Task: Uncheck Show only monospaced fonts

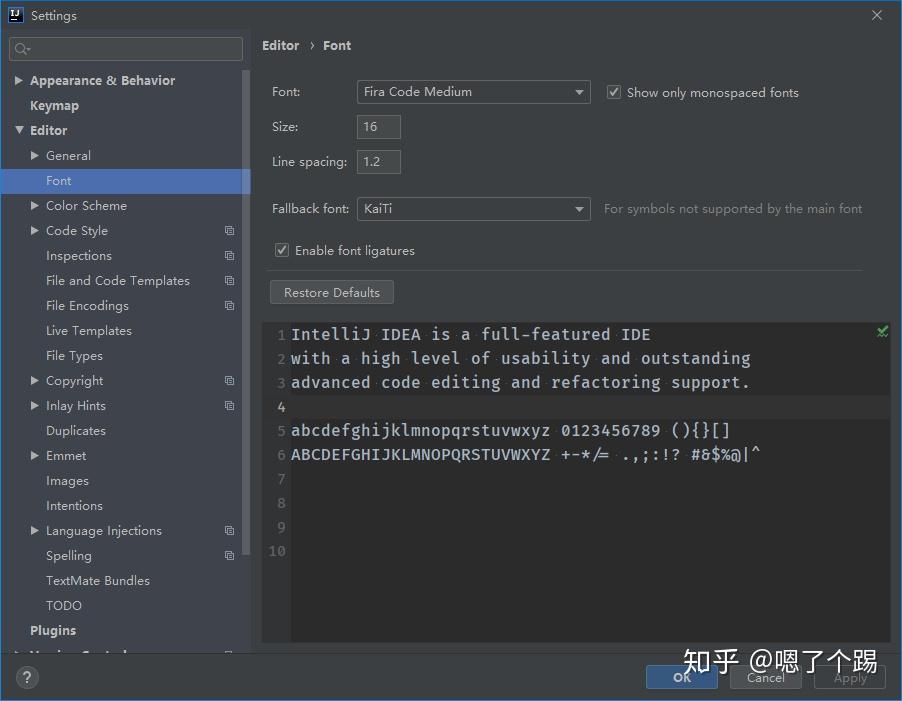Action: [x=613, y=92]
